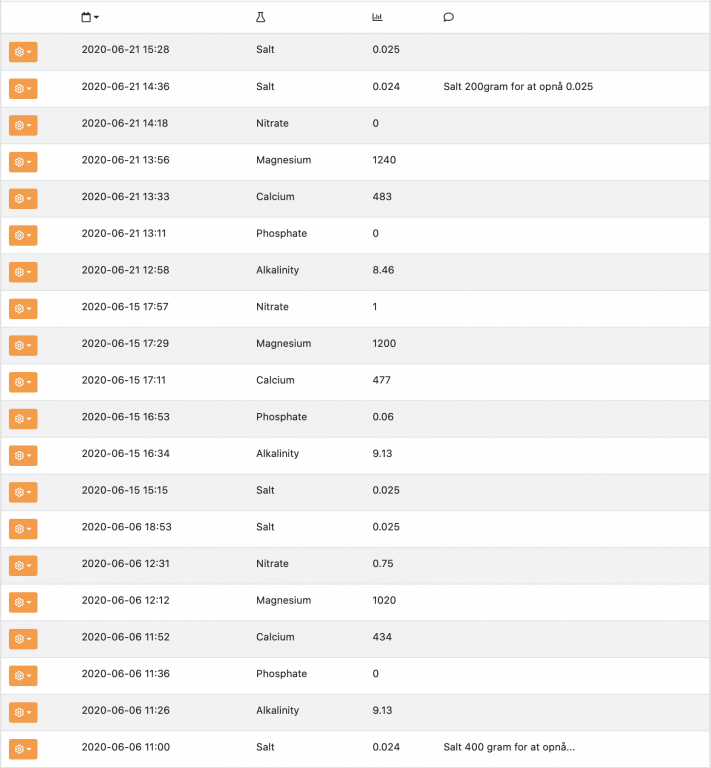Click gear button for 2020-06-06 18:53 Salt row
Image resolution: width=711 pixels, height=768 pixels.
pyautogui.click(x=23, y=529)
